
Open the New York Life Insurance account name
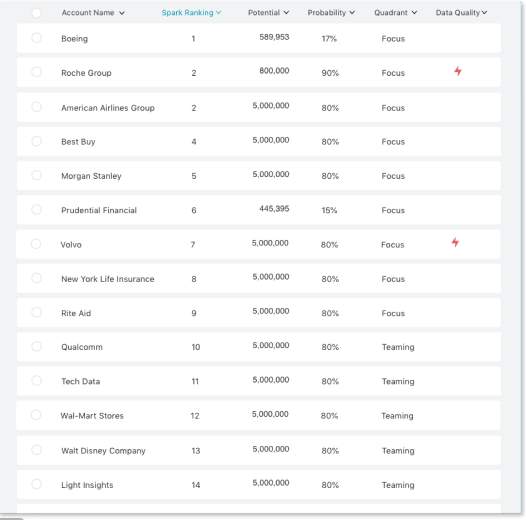click(108, 279)
